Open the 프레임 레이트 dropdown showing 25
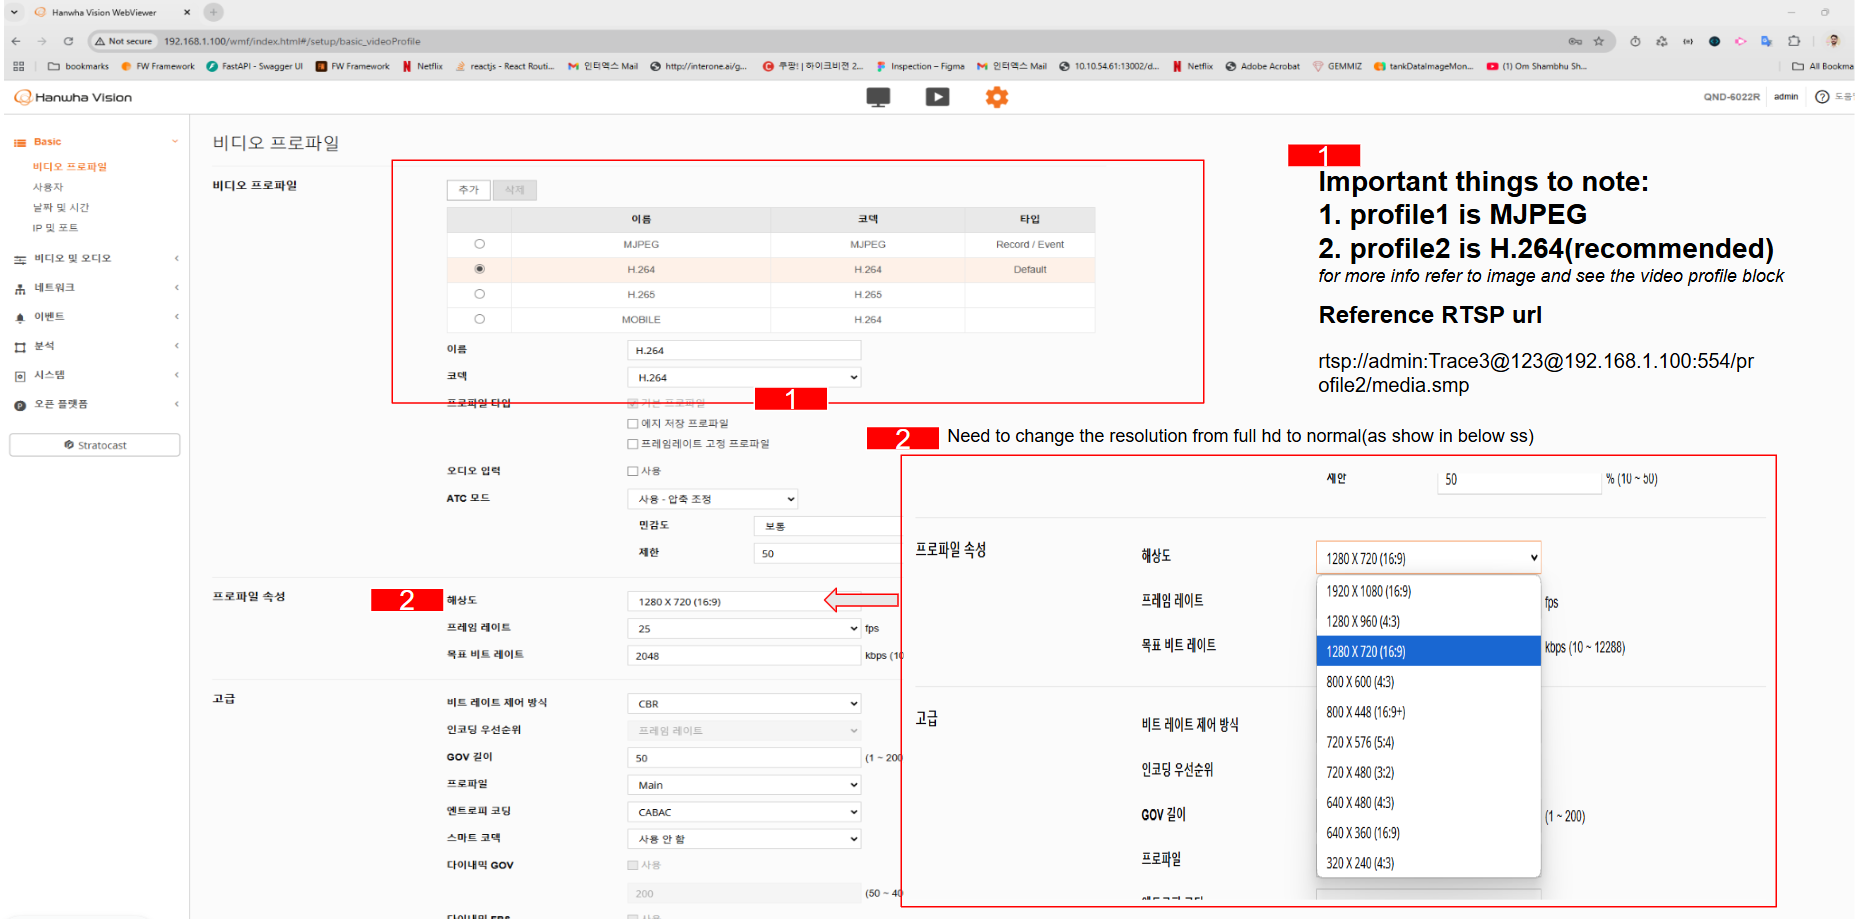The width and height of the screenshot is (1869, 919). coord(743,629)
